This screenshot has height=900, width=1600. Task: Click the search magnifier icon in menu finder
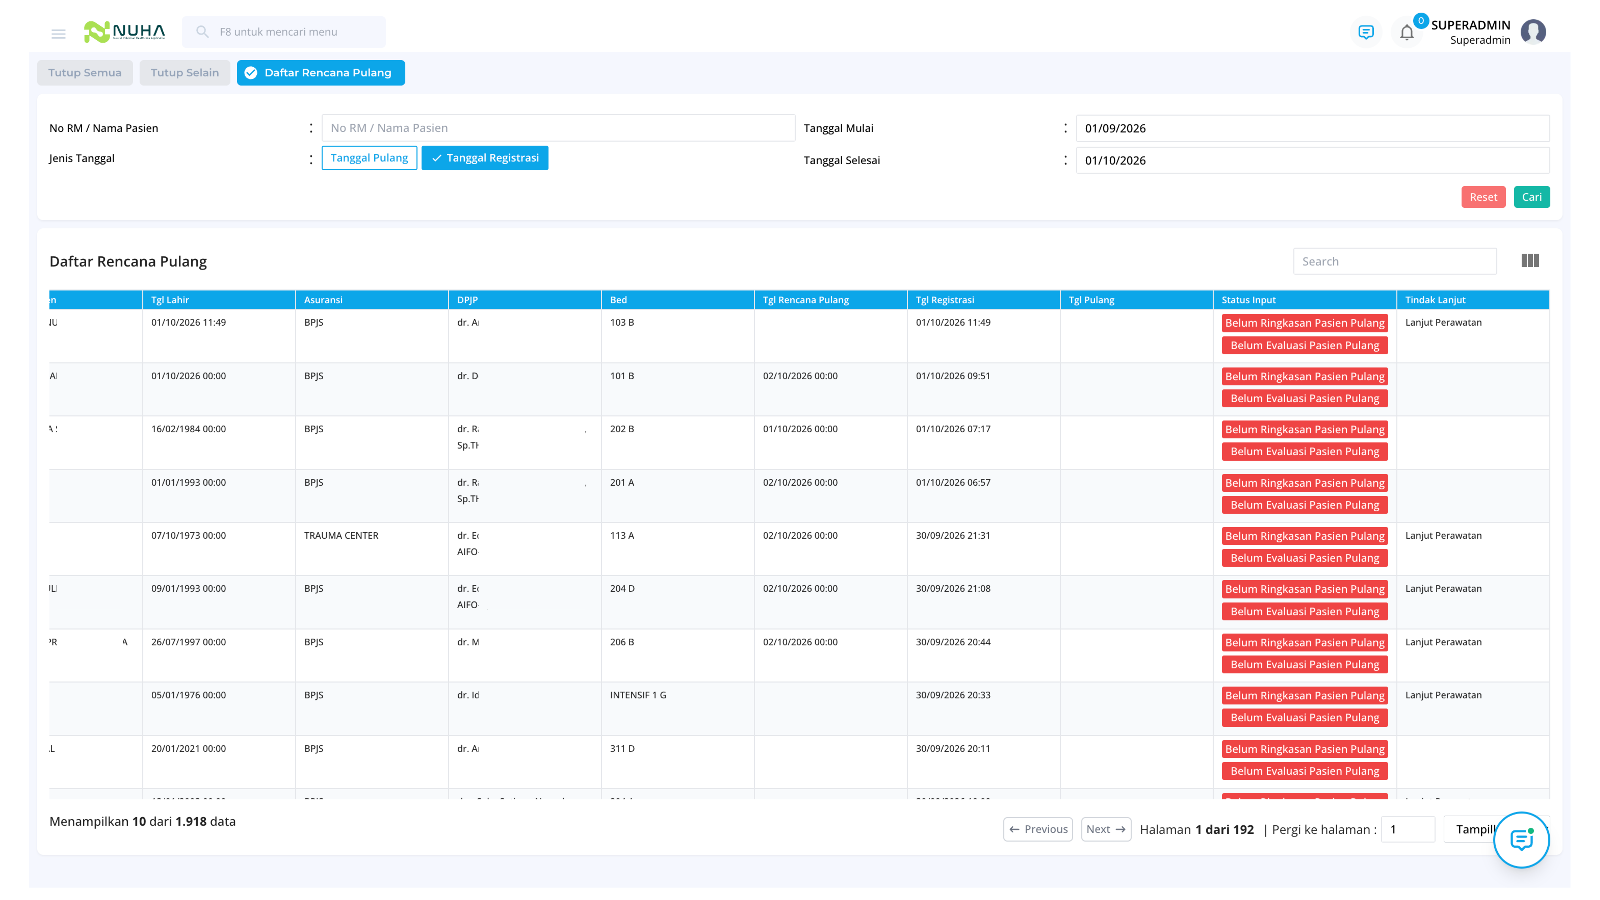click(x=202, y=32)
